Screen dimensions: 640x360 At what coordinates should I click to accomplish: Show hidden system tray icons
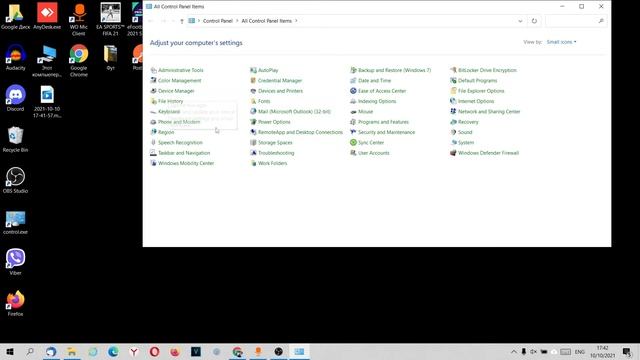pyautogui.click(x=513, y=351)
